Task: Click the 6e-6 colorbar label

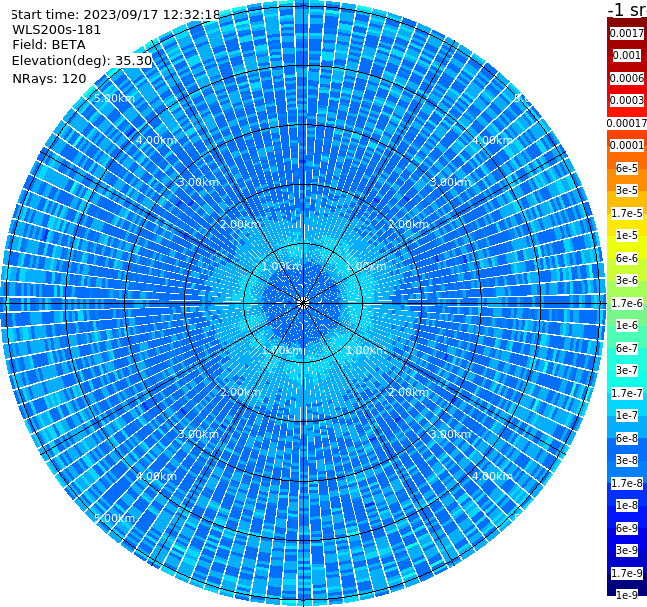Action: (627, 258)
